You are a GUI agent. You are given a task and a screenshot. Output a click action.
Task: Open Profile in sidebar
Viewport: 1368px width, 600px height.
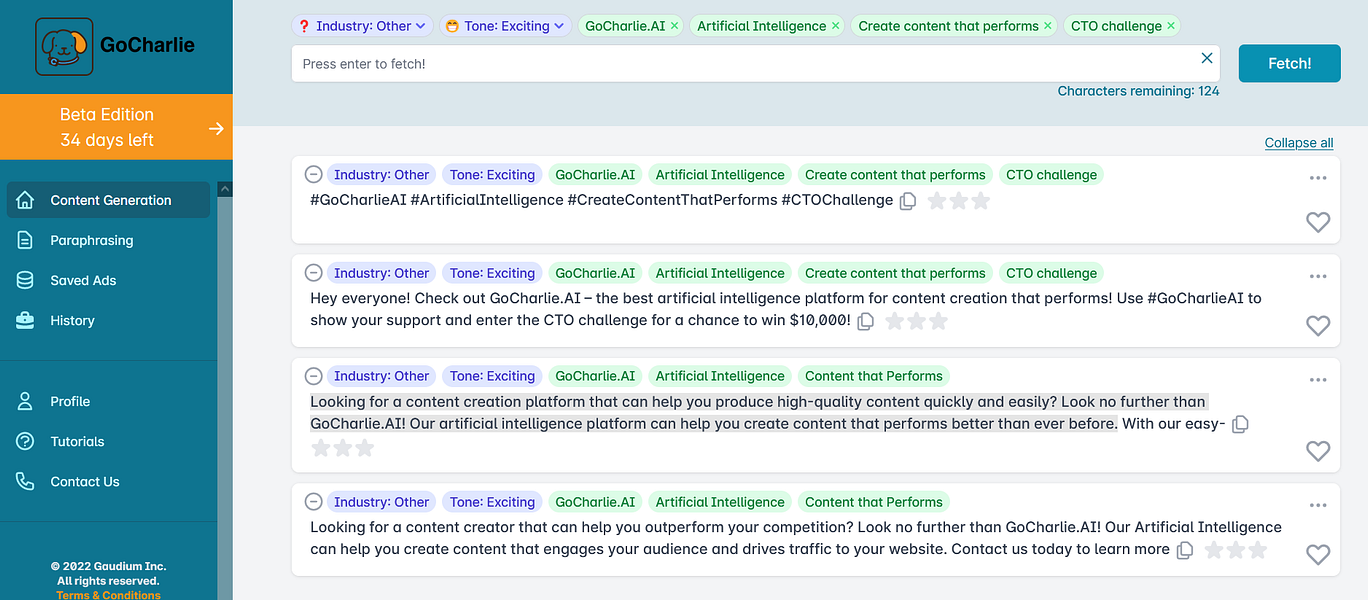click(70, 401)
